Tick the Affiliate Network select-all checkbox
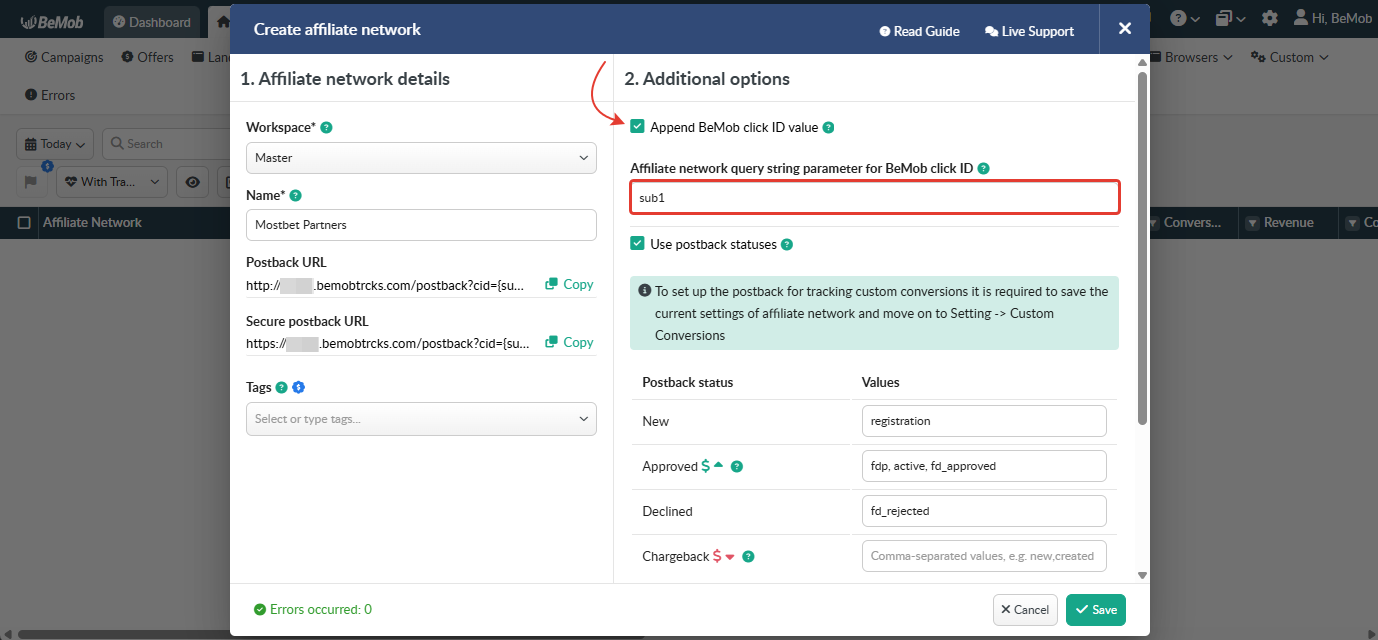This screenshot has width=1378, height=640. pyautogui.click(x=24, y=223)
